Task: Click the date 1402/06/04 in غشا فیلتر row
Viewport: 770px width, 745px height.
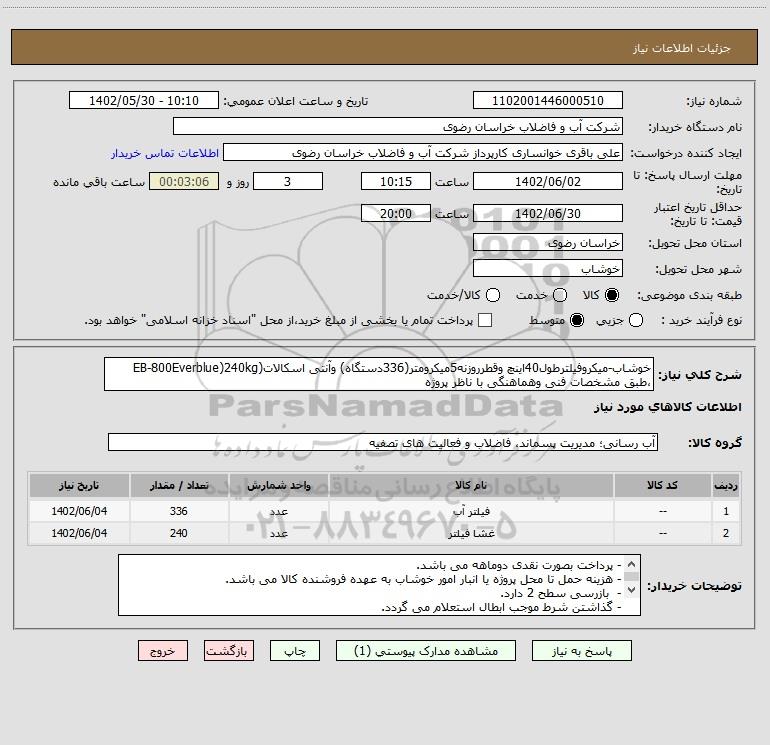Action: click(79, 533)
